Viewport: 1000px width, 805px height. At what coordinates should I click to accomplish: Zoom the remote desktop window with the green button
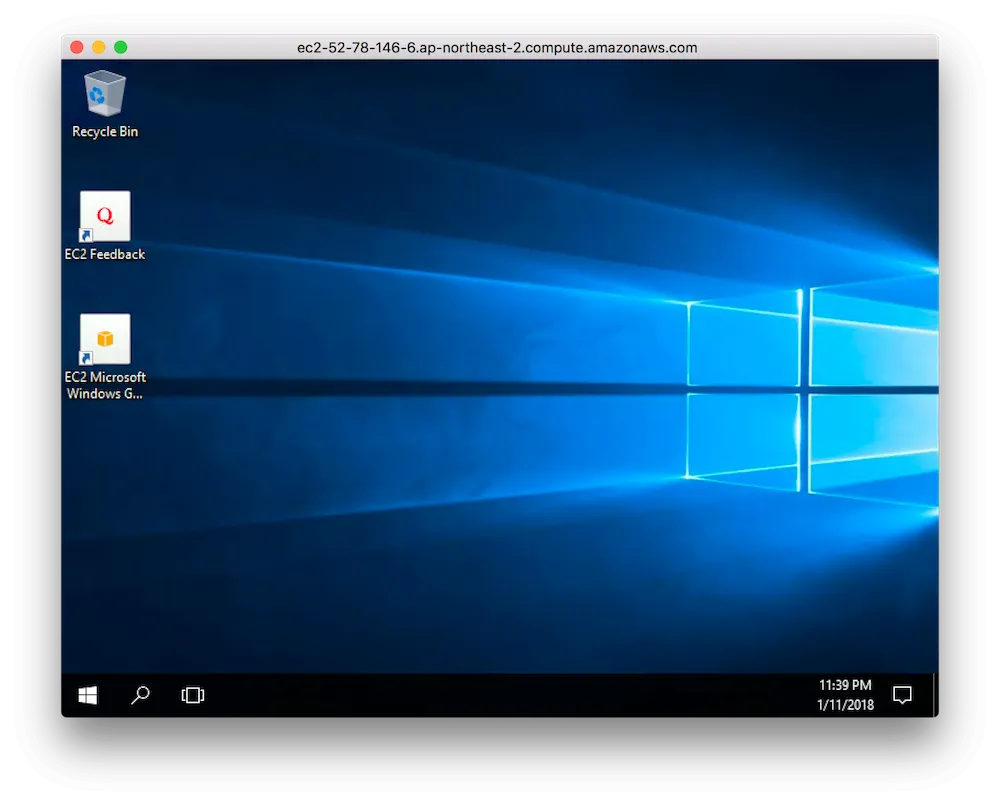pos(121,47)
